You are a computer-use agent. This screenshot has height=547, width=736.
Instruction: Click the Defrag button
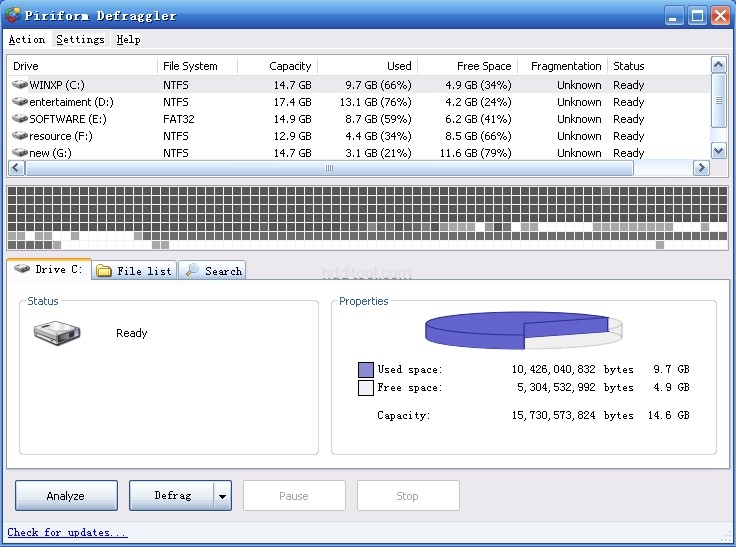[x=171, y=495]
